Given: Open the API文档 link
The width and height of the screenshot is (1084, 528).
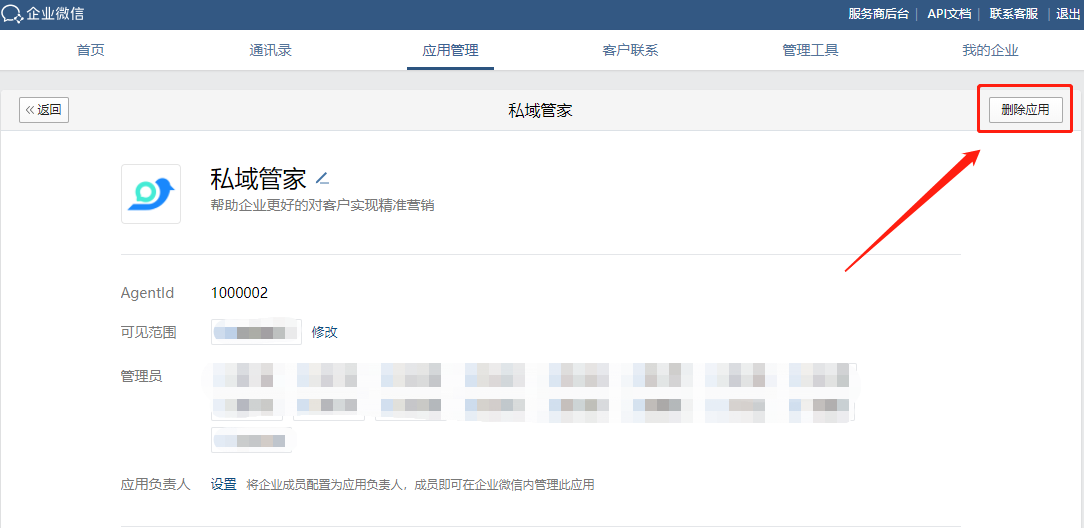Looking at the screenshot, I should pos(949,14).
